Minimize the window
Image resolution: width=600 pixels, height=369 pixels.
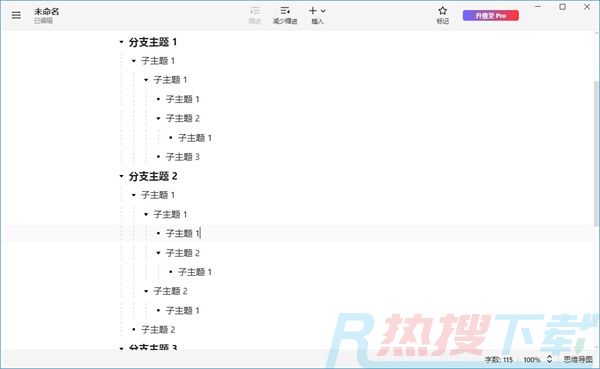(538, 7)
